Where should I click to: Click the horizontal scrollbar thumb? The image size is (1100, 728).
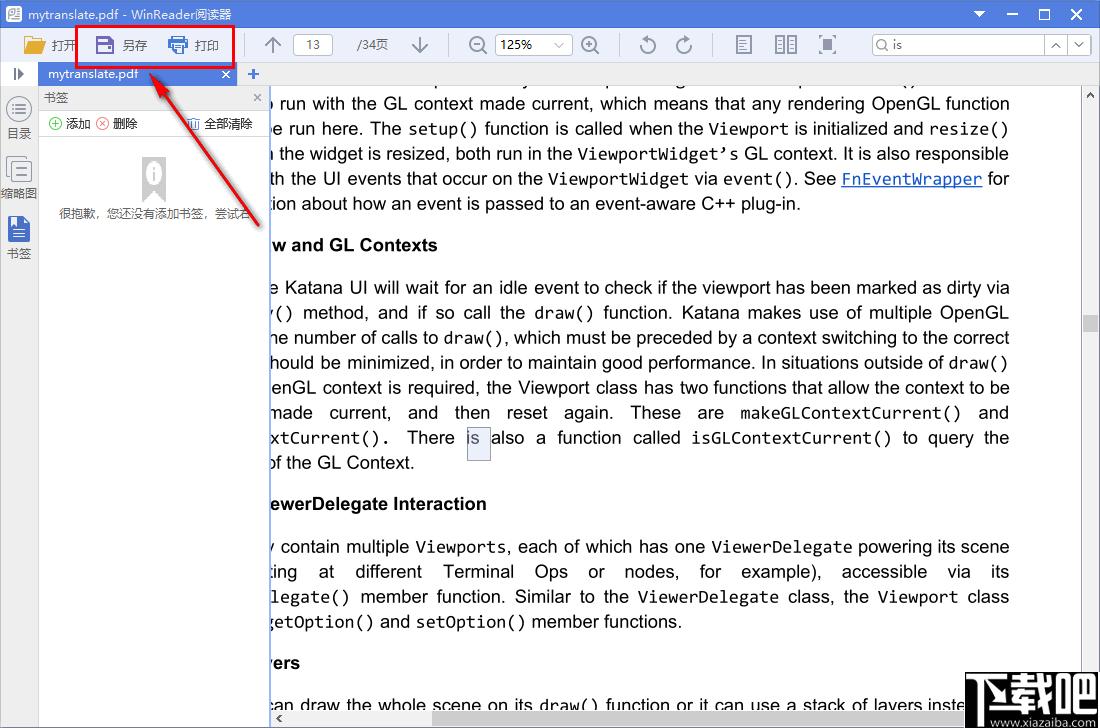click(x=698, y=719)
